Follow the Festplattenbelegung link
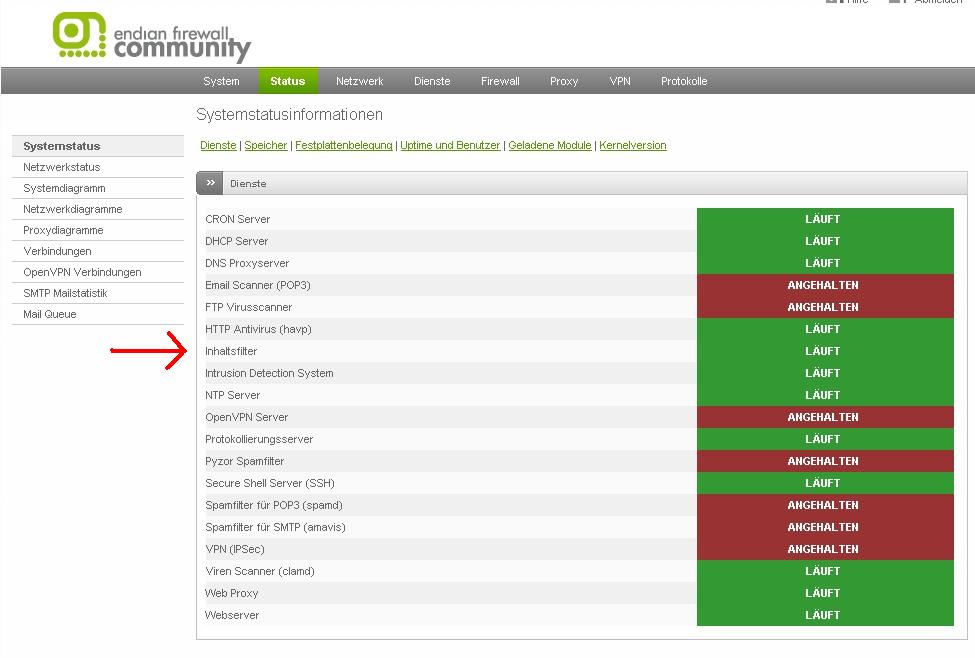975x658 pixels. pyautogui.click(x=344, y=145)
